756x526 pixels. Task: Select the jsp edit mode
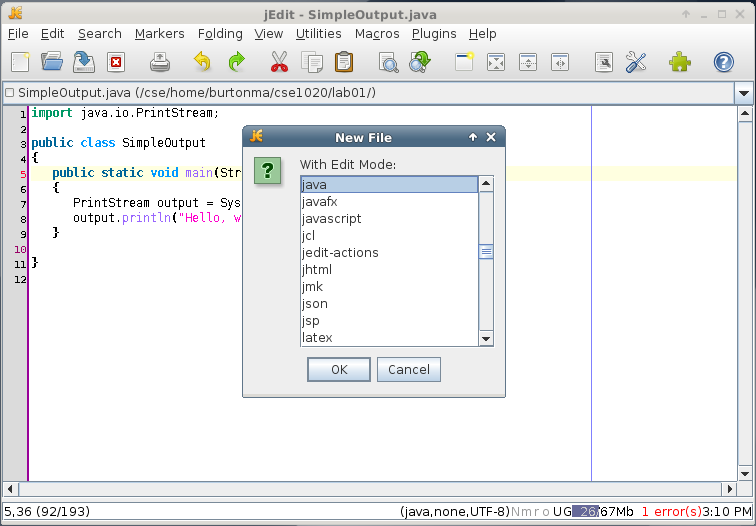389,321
